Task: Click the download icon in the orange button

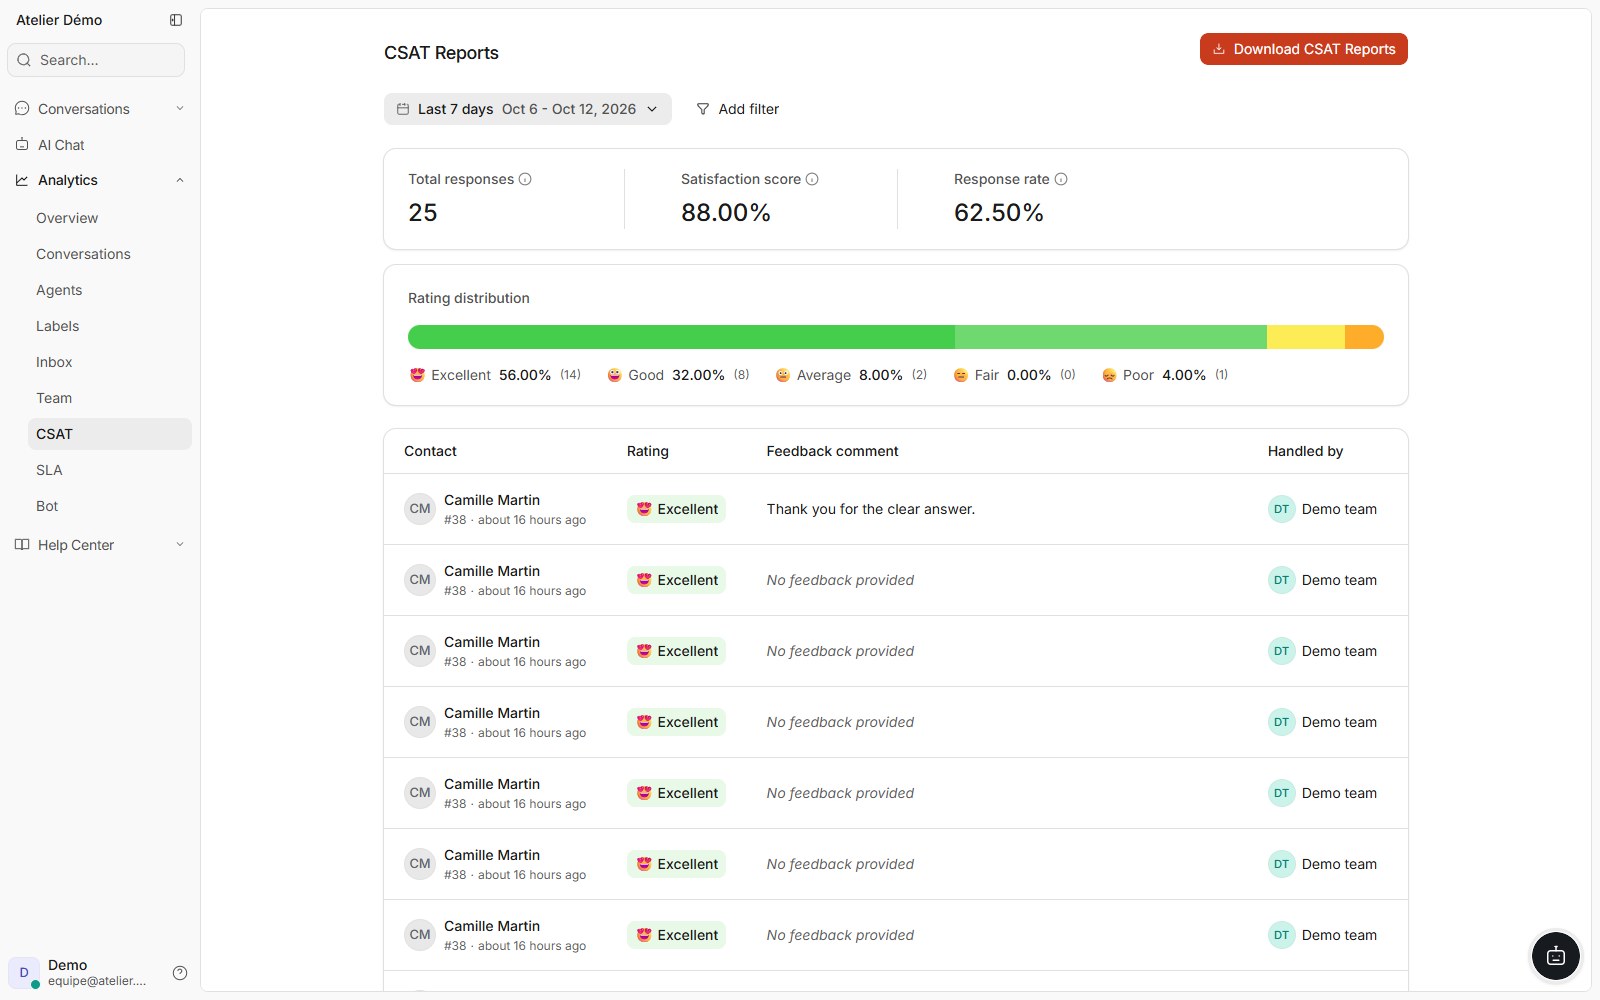Action: (1219, 49)
